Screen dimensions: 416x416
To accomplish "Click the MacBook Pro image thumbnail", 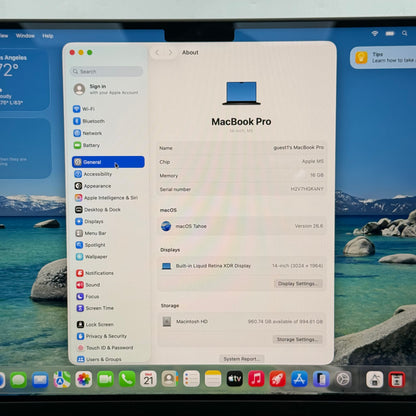I will (241, 93).
